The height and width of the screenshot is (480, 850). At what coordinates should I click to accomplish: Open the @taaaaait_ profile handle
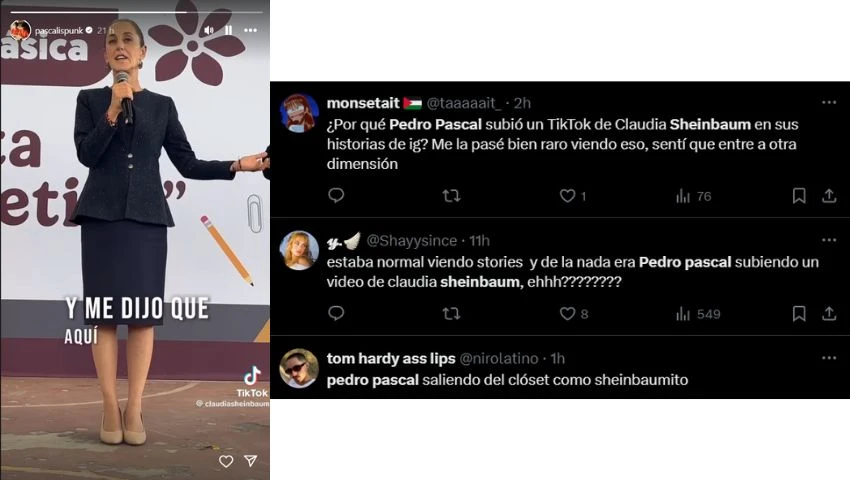[x=464, y=103]
